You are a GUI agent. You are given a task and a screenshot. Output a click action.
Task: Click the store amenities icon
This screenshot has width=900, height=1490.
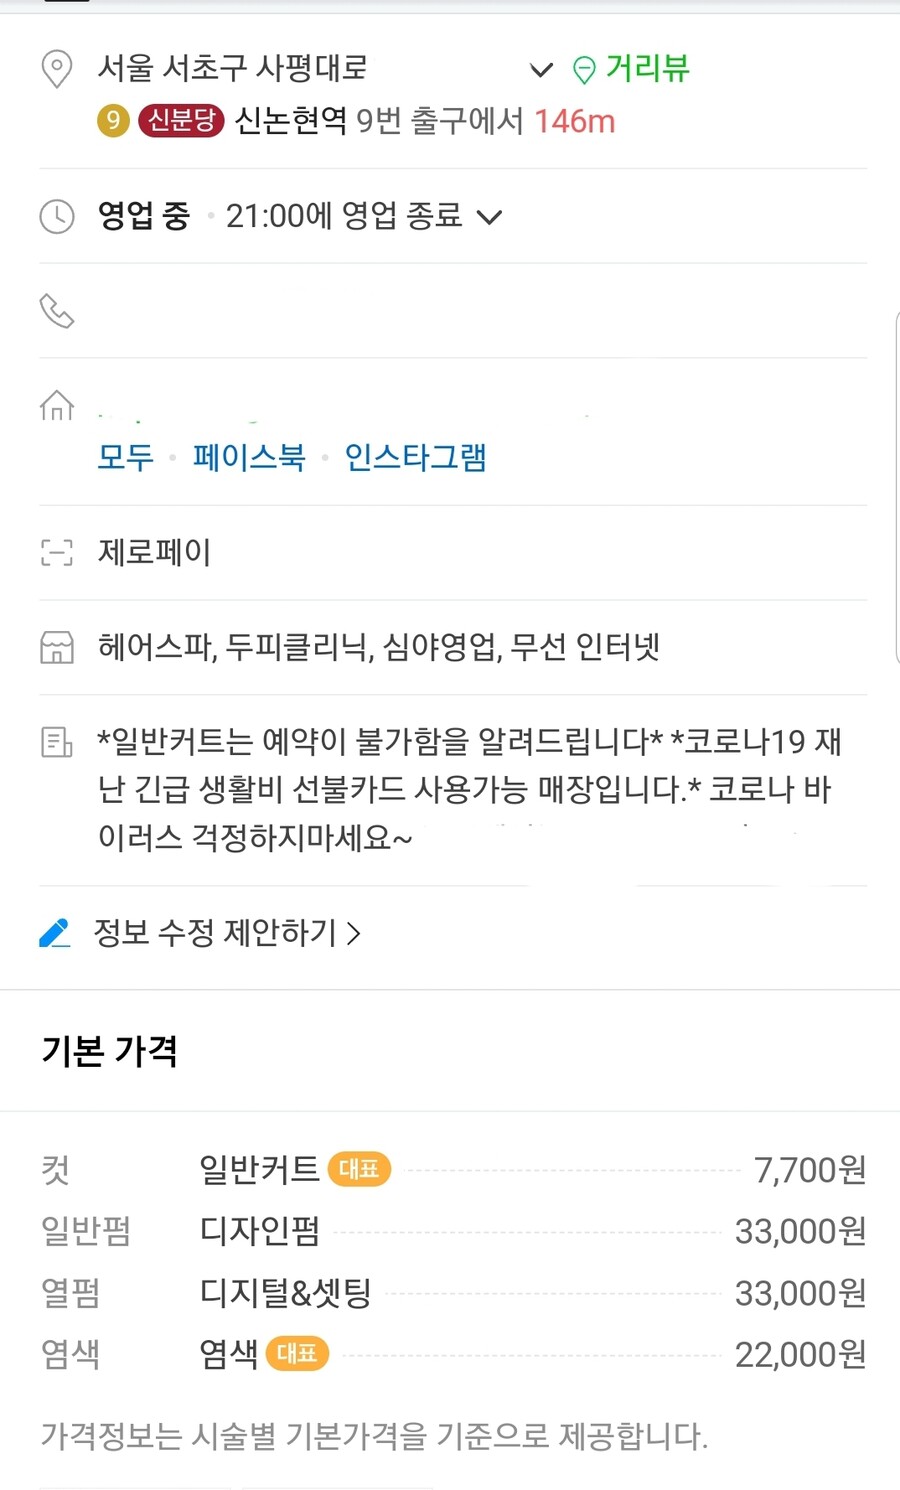click(x=57, y=647)
